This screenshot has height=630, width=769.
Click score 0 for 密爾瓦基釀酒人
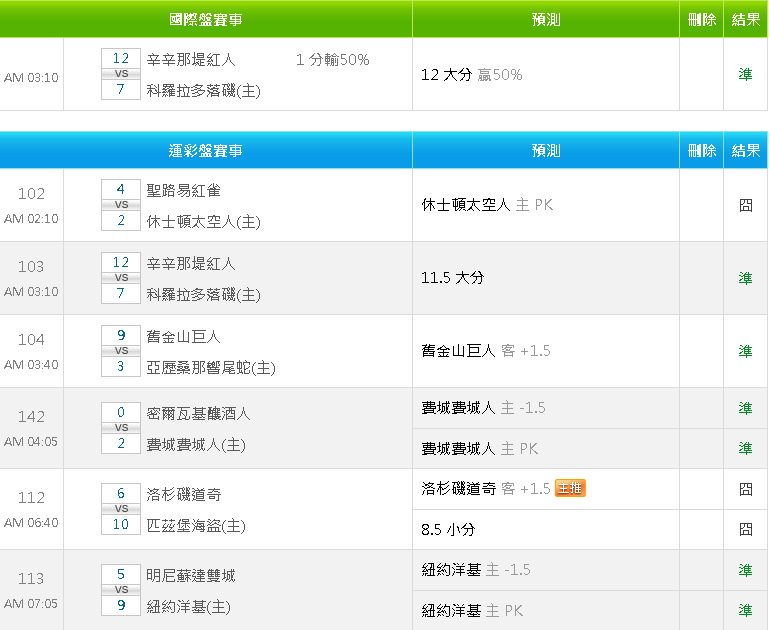click(121, 412)
